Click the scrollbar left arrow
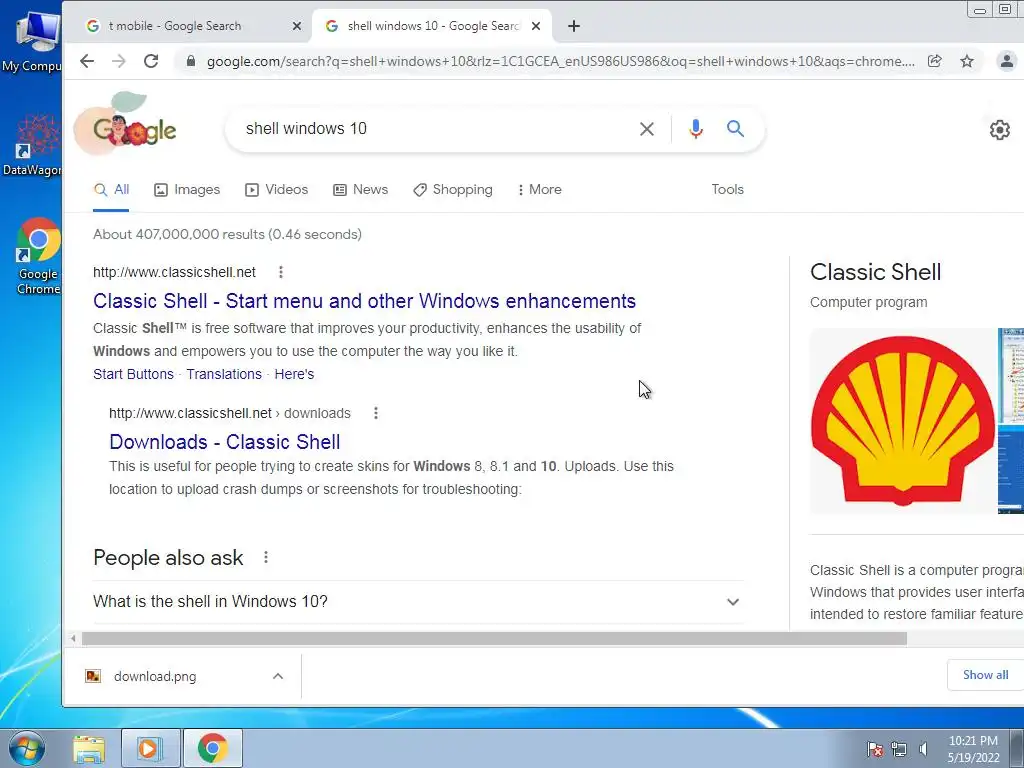The height and width of the screenshot is (768, 1024). click(73, 638)
